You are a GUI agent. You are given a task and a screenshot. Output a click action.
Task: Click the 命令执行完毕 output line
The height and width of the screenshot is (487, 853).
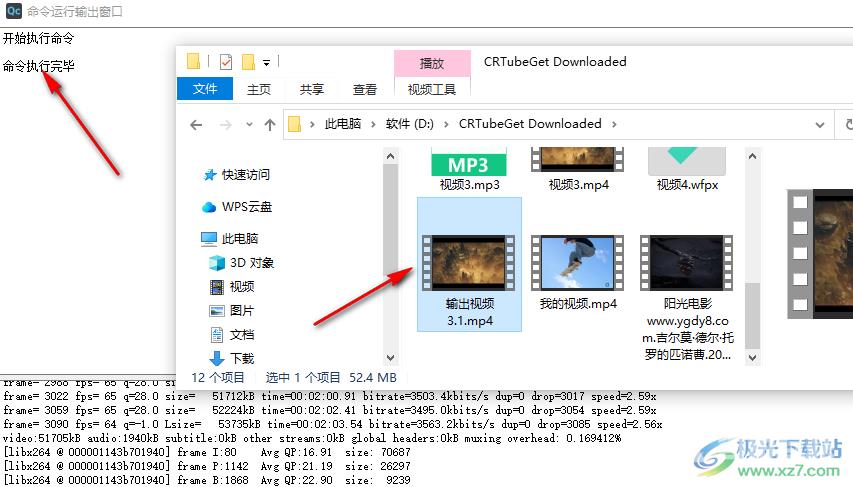[38, 66]
